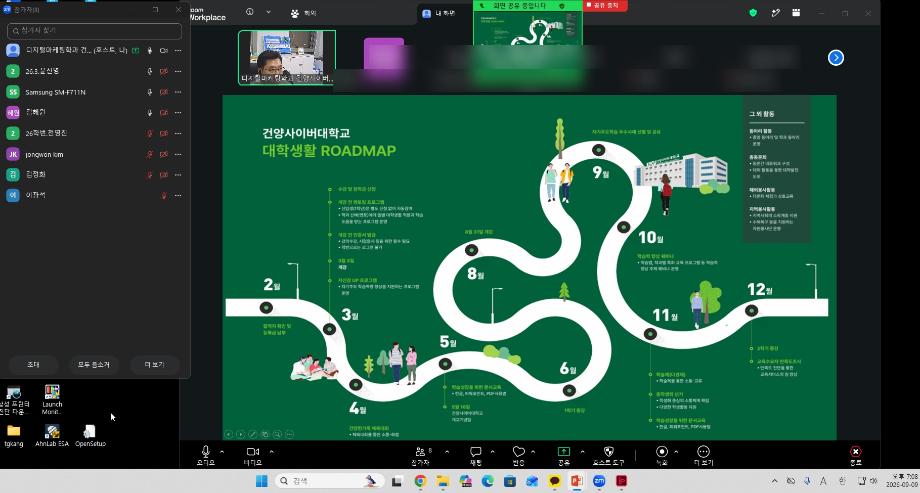920x493 pixels.
Task: Show hidden system tray icons chevron
Action: [774, 481]
